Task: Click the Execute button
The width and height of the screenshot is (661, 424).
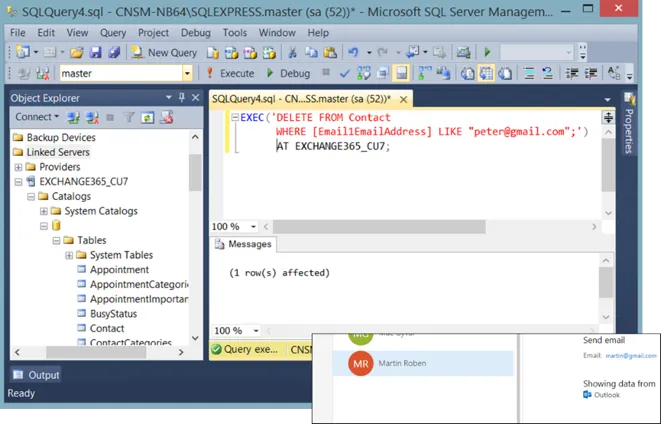Action: [230, 73]
